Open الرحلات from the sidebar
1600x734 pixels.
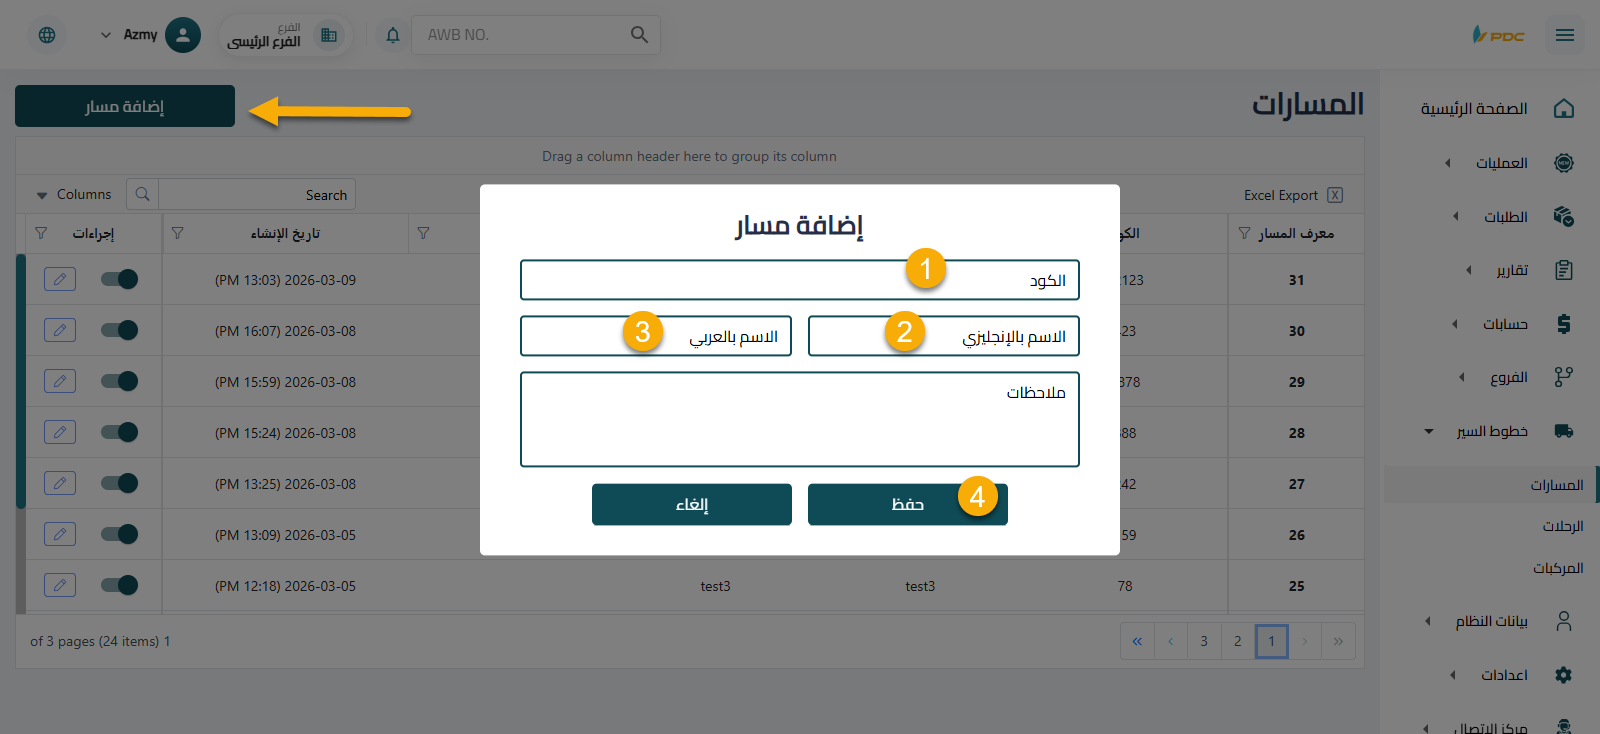1562,526
